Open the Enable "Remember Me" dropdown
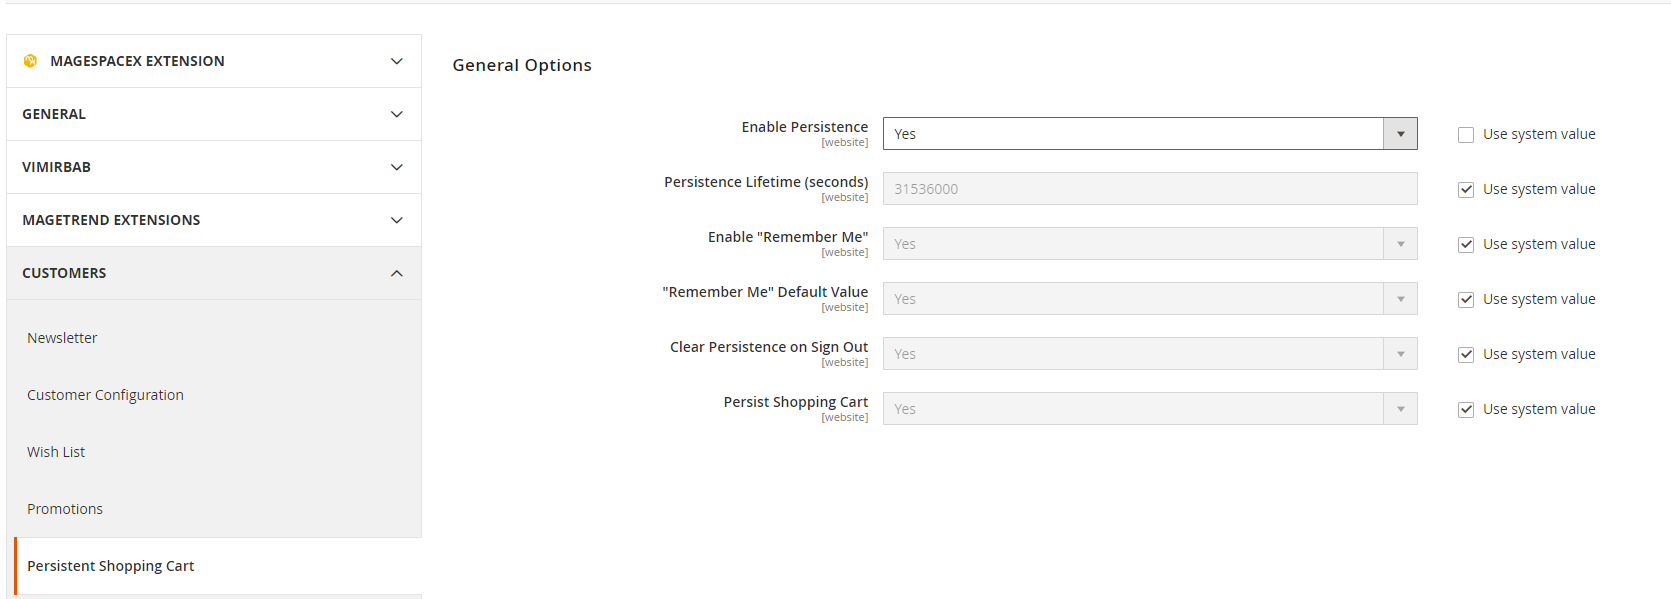 [x=1400, y=243]
